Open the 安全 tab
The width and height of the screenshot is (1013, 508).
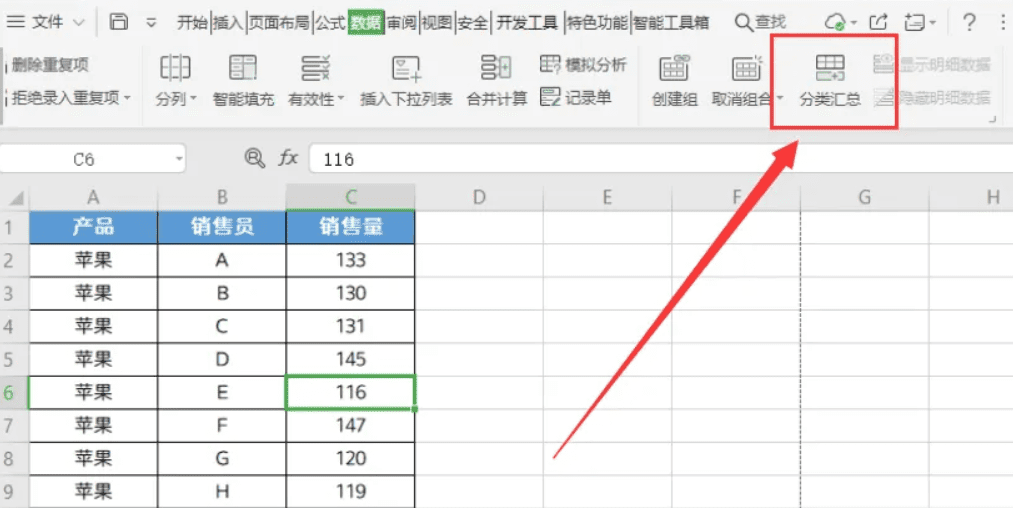(472, 23)
